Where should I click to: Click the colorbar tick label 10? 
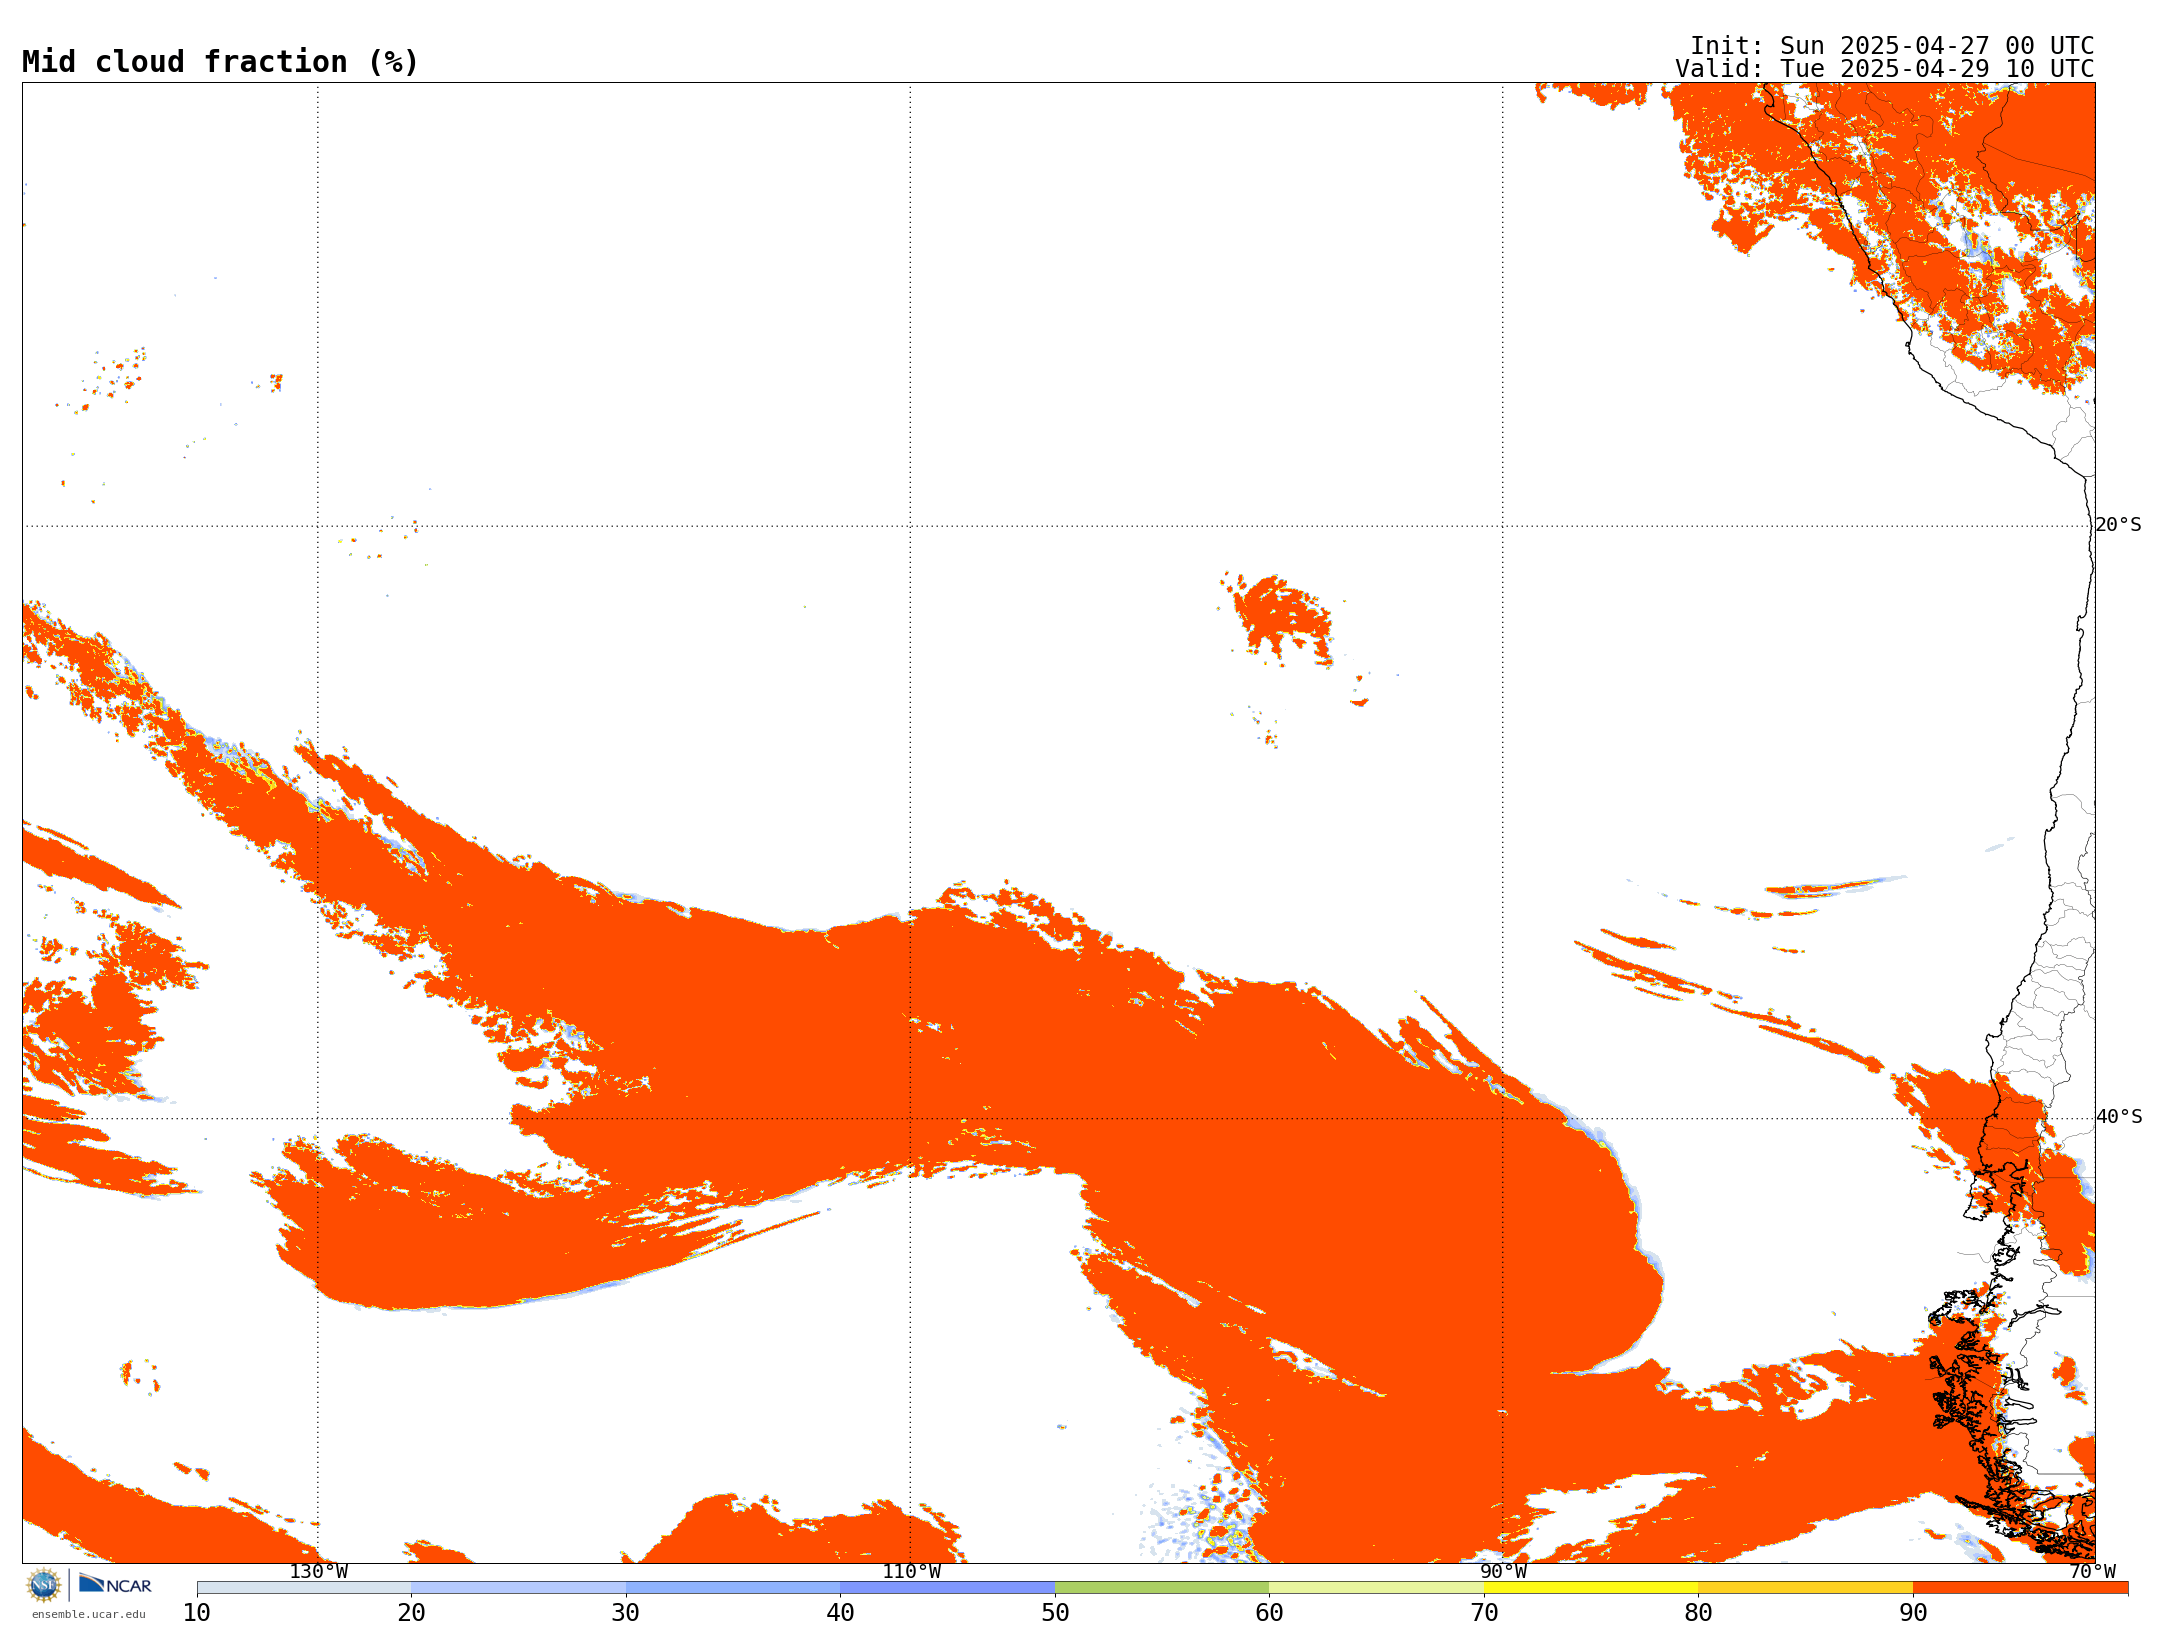click(197, 1613)
